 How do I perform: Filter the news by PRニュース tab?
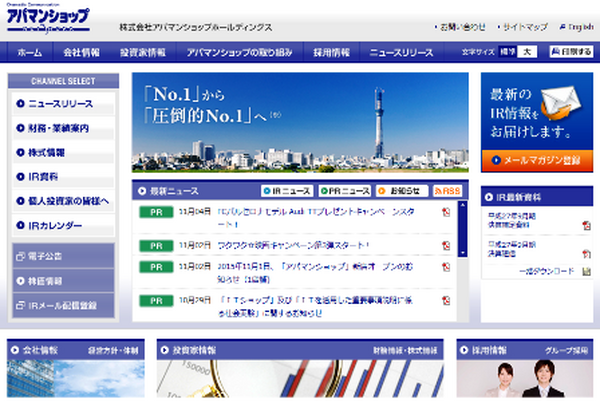tap(344, 191)
